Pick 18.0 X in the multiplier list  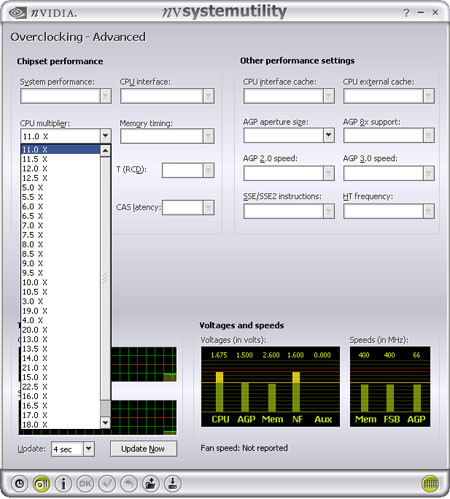pos(60,425)
